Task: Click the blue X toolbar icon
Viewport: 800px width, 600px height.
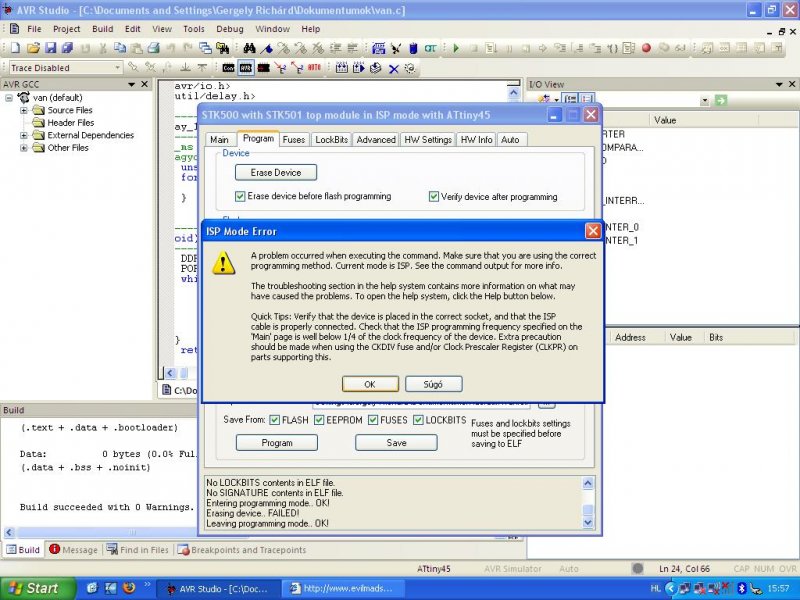Action: [393, 68]
